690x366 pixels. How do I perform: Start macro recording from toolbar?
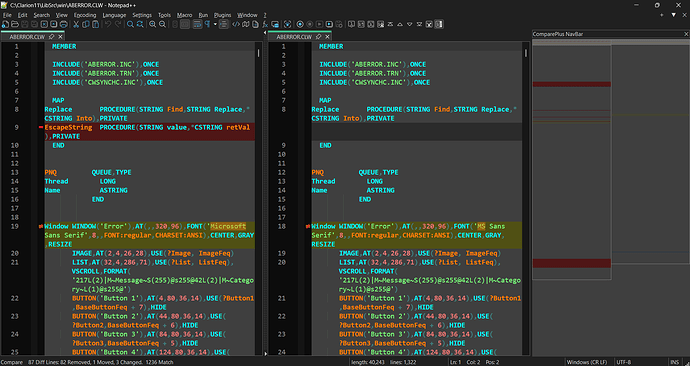coord(300,24)
